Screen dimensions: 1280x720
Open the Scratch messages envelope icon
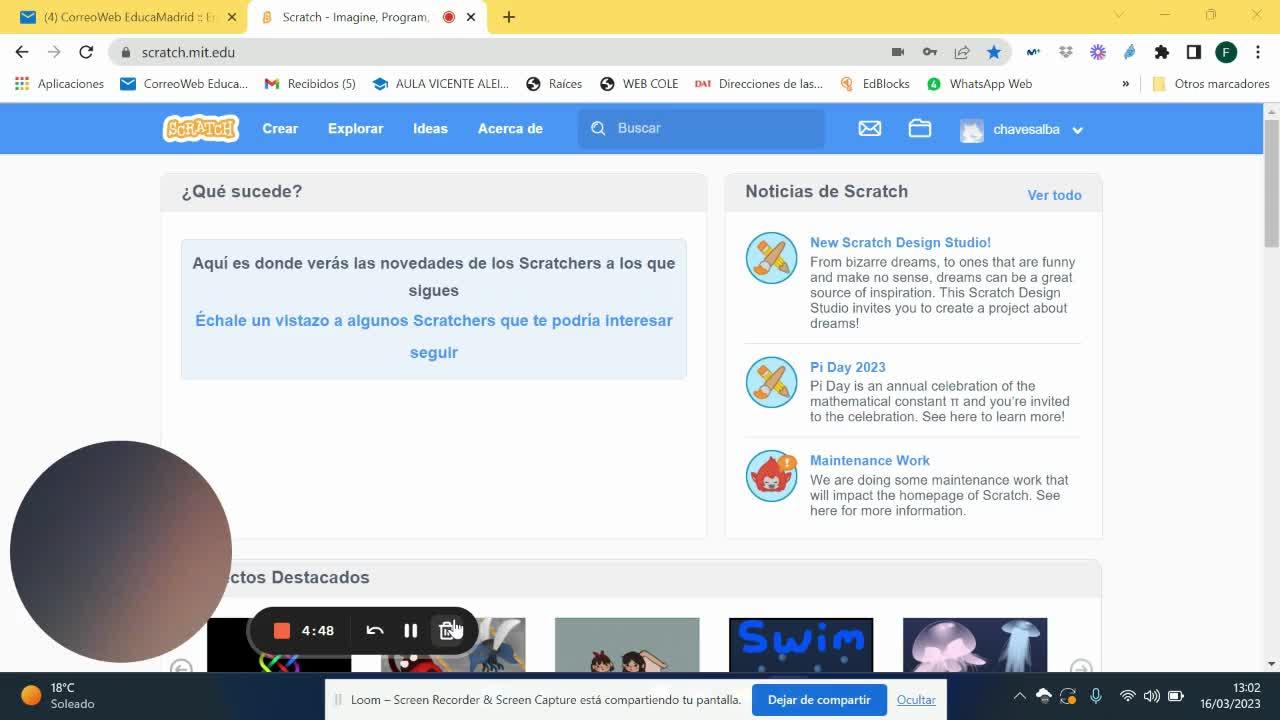(870, 129)
